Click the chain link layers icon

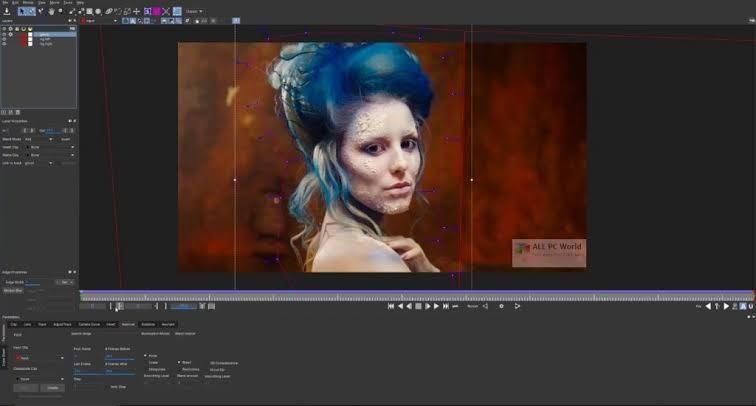[x=109, y=11]
